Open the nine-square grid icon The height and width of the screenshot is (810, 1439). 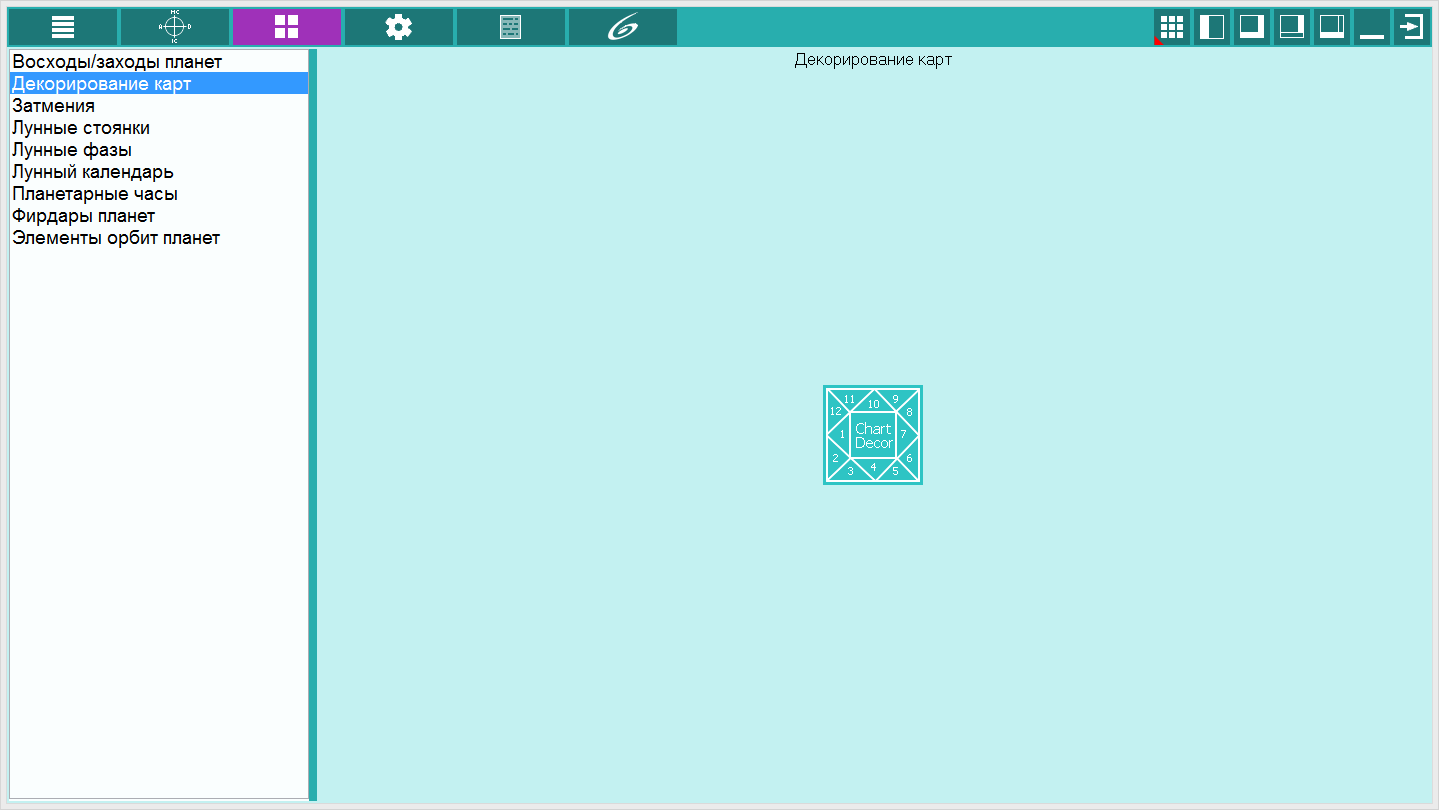(1172, 27)
